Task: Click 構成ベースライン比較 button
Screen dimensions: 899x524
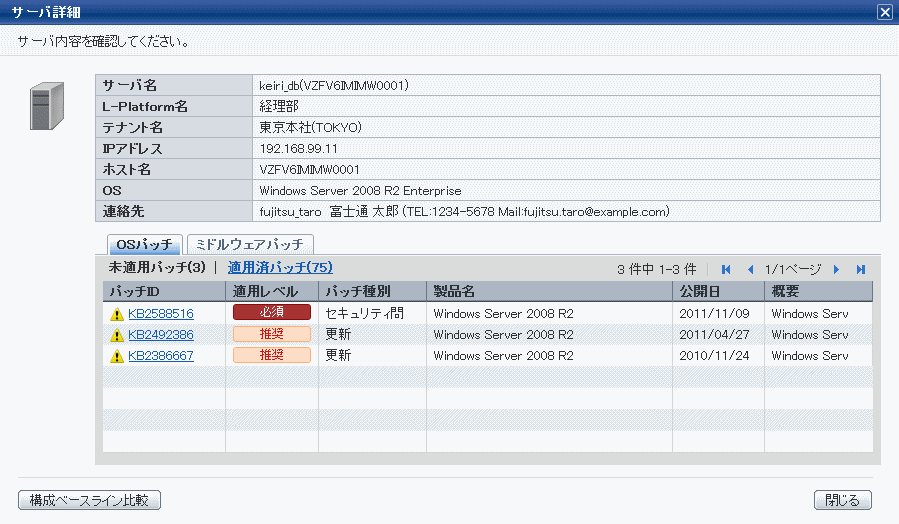Action: point(89,500)
